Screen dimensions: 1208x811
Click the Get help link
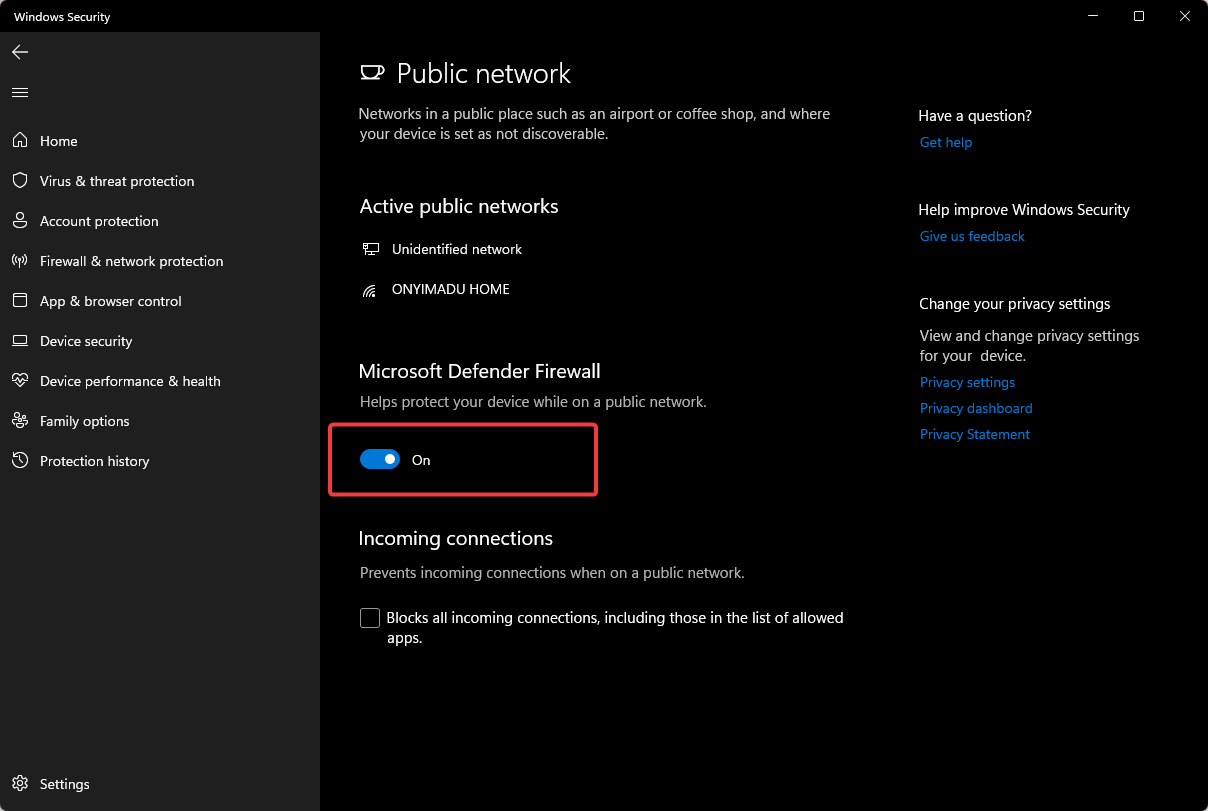pyautogui.click(x=946, y=142)
